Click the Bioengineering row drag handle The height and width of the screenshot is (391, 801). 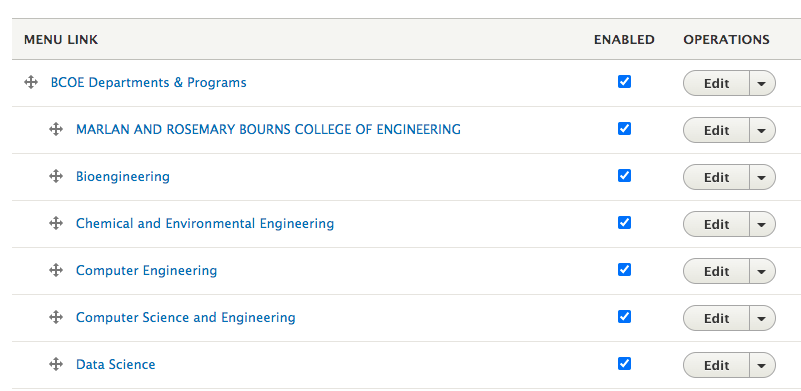[56, 176]
